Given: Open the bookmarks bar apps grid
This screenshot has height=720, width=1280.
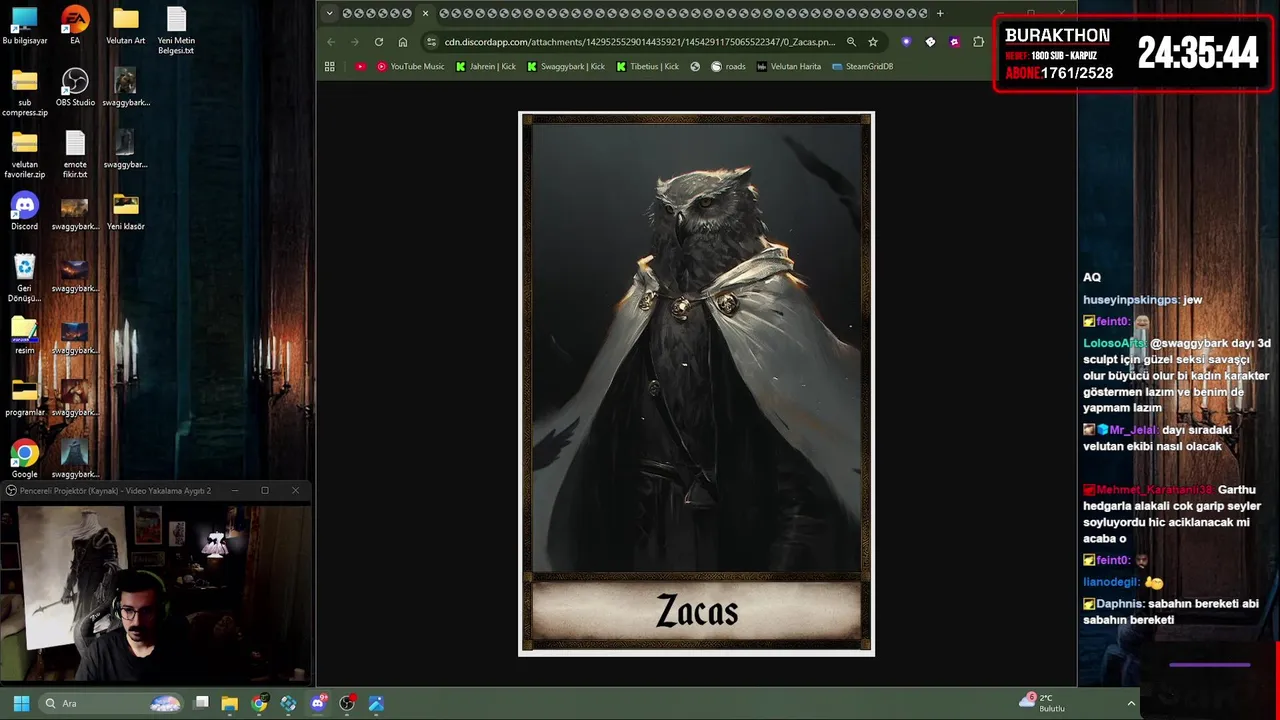Looking at the screenshot, I should (330, 66).
